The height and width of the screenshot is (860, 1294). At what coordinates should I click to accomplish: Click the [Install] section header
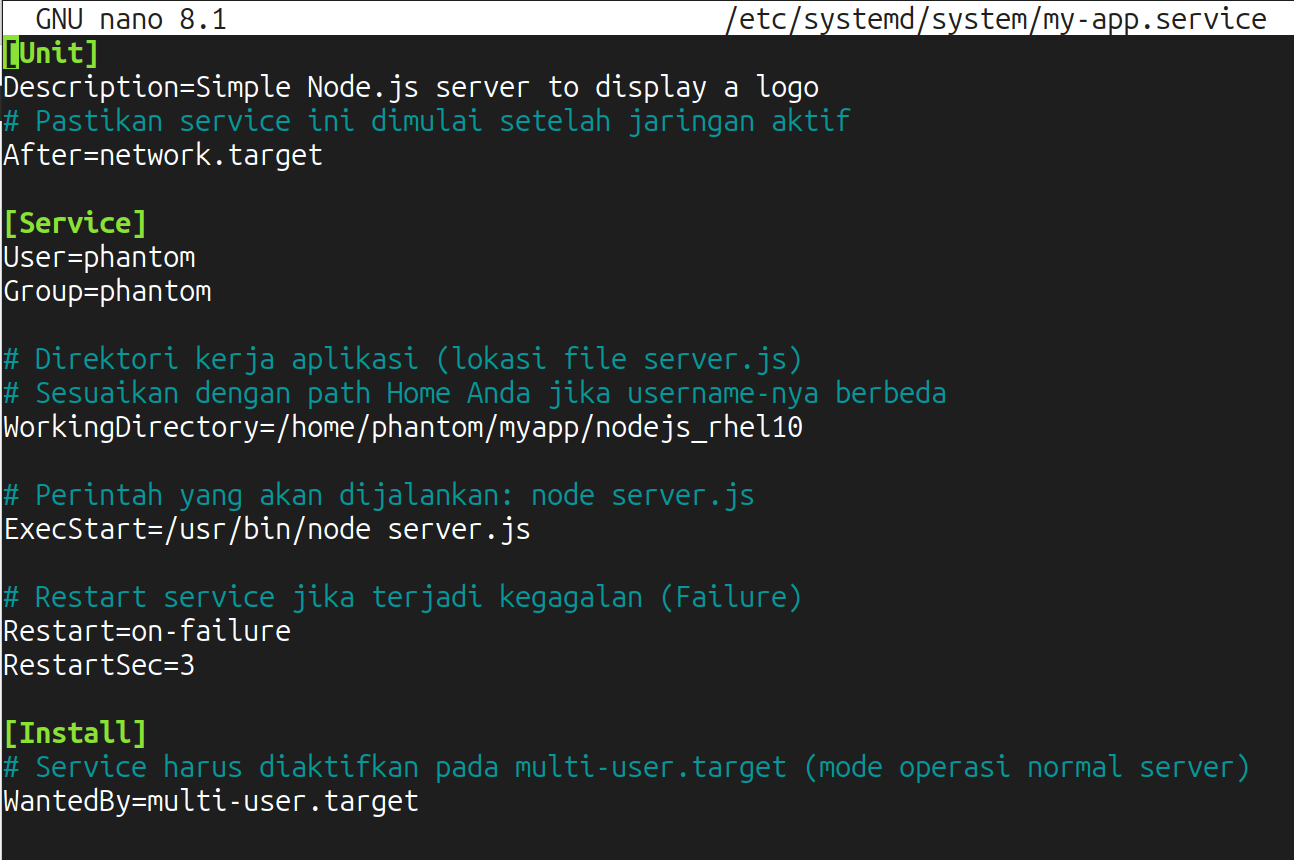[x=75, y=733]
